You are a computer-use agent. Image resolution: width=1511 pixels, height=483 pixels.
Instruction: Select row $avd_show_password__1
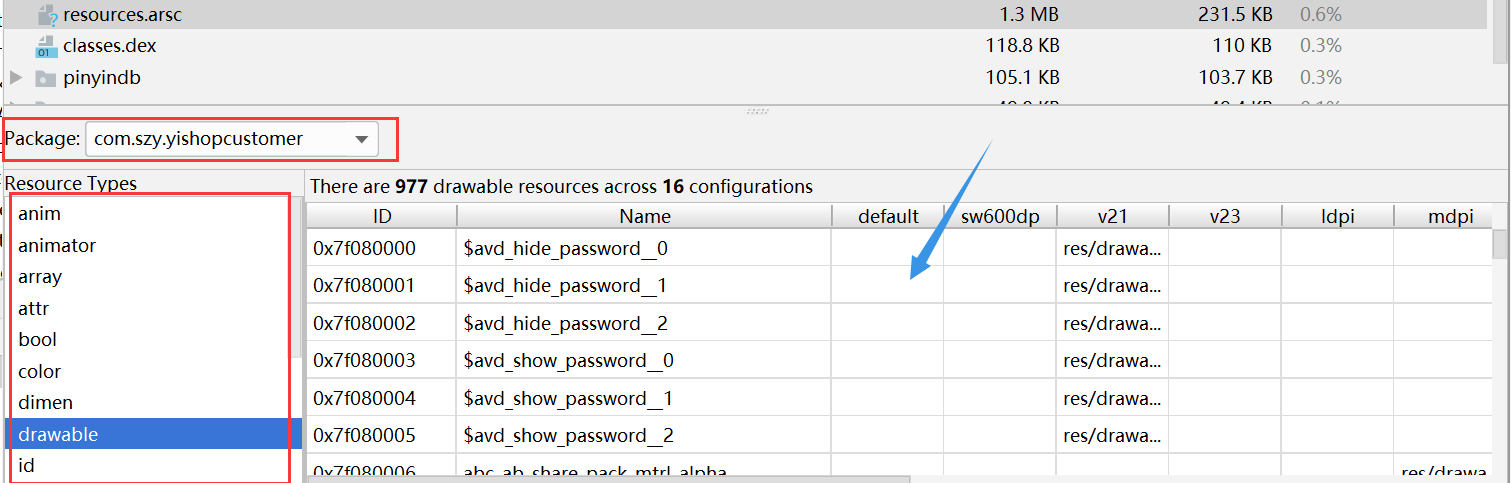tap(899, 398)
